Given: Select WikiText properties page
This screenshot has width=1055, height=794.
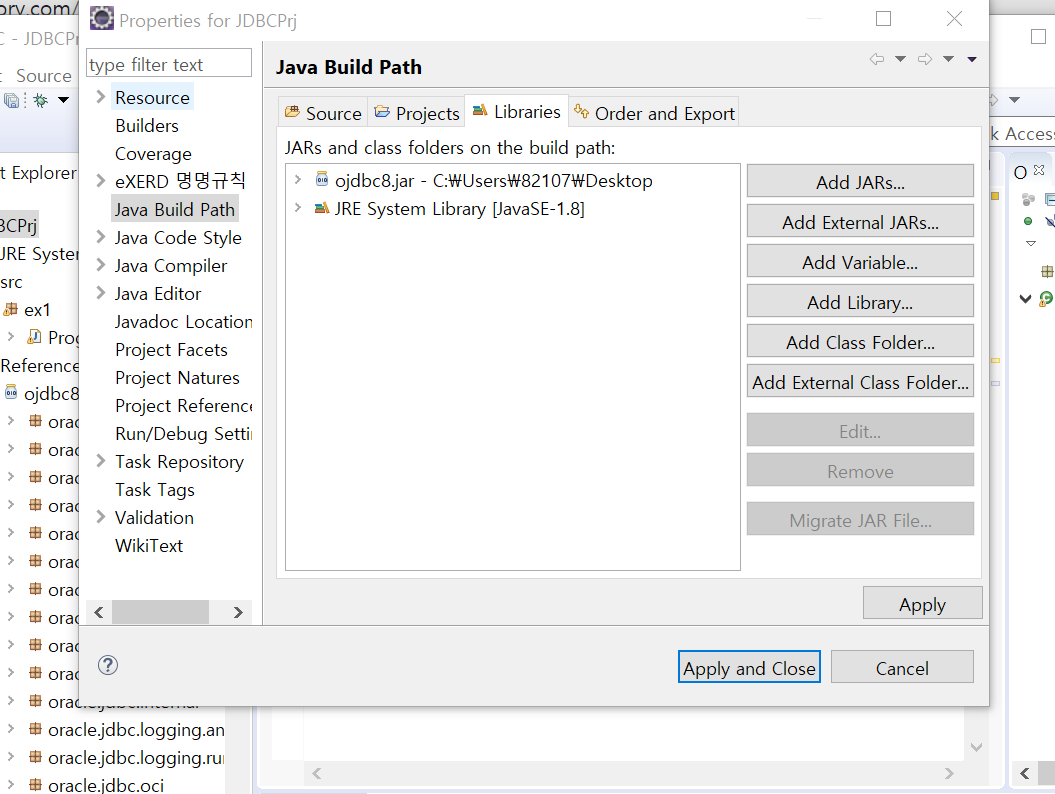Looking at the screenshot, I should tap(149, 546).
